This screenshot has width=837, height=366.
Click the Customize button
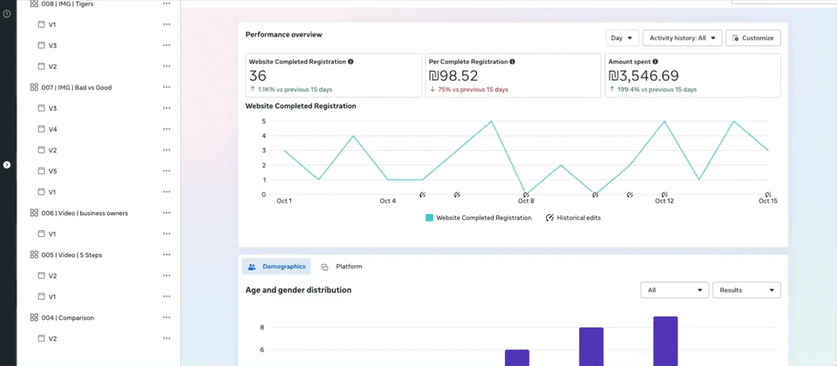[753, 38]
